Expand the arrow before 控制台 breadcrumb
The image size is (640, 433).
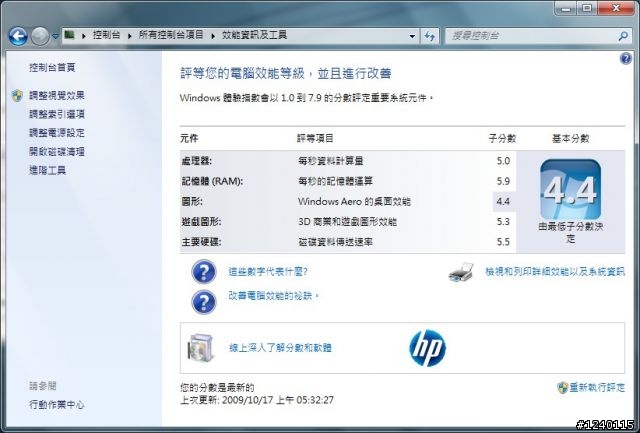(84, 36)
